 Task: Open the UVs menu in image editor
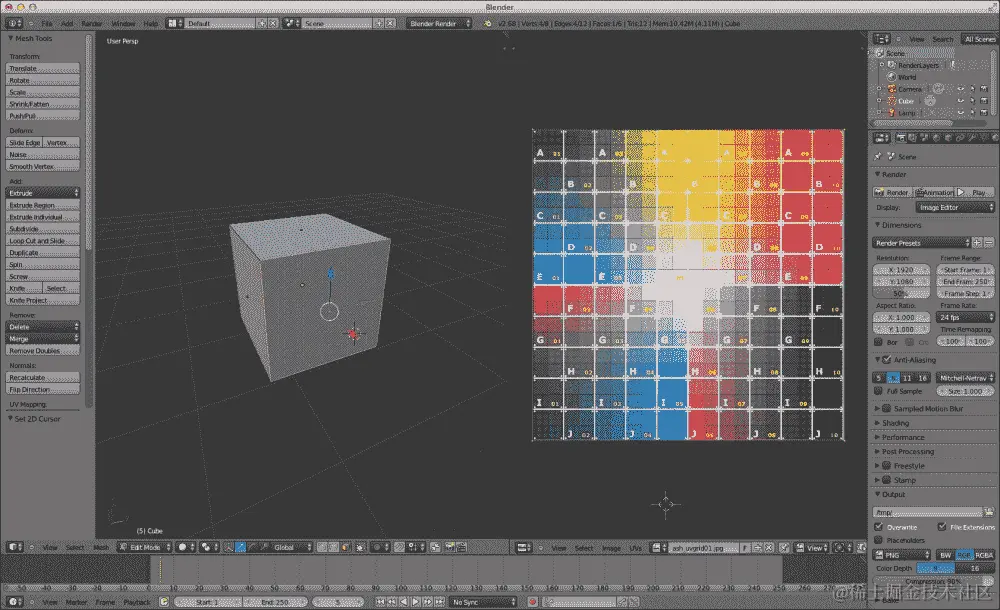[636, 547]
